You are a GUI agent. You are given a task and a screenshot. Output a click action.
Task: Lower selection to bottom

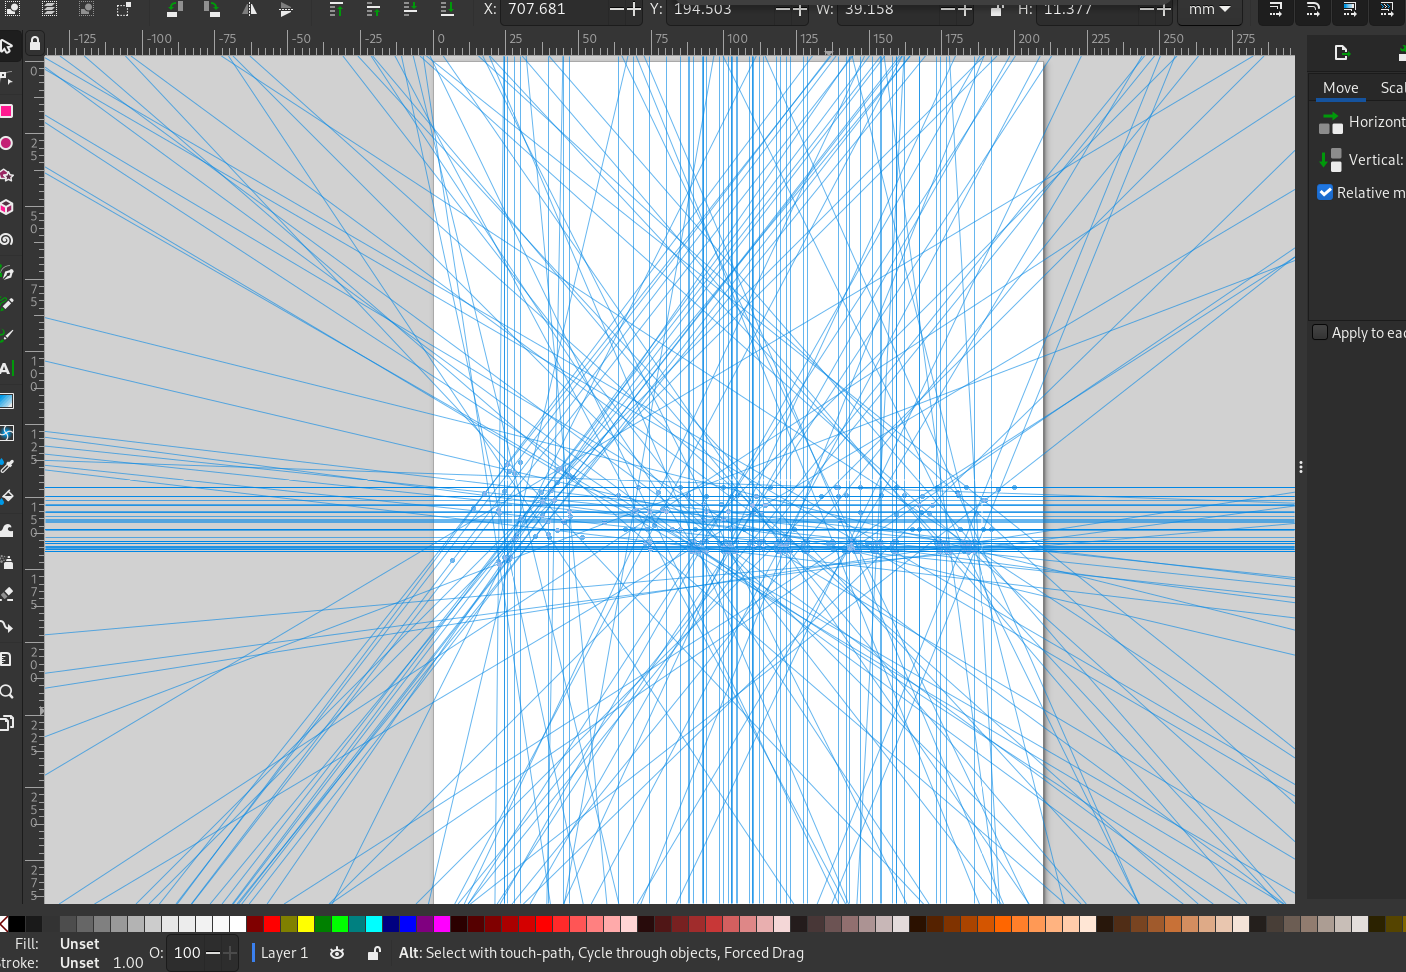(447, 9)
